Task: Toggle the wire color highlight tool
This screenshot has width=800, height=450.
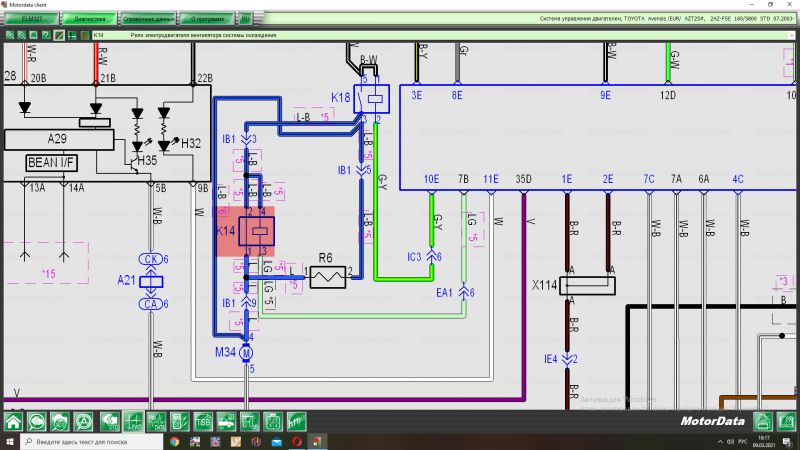Action: coord(60,35)
